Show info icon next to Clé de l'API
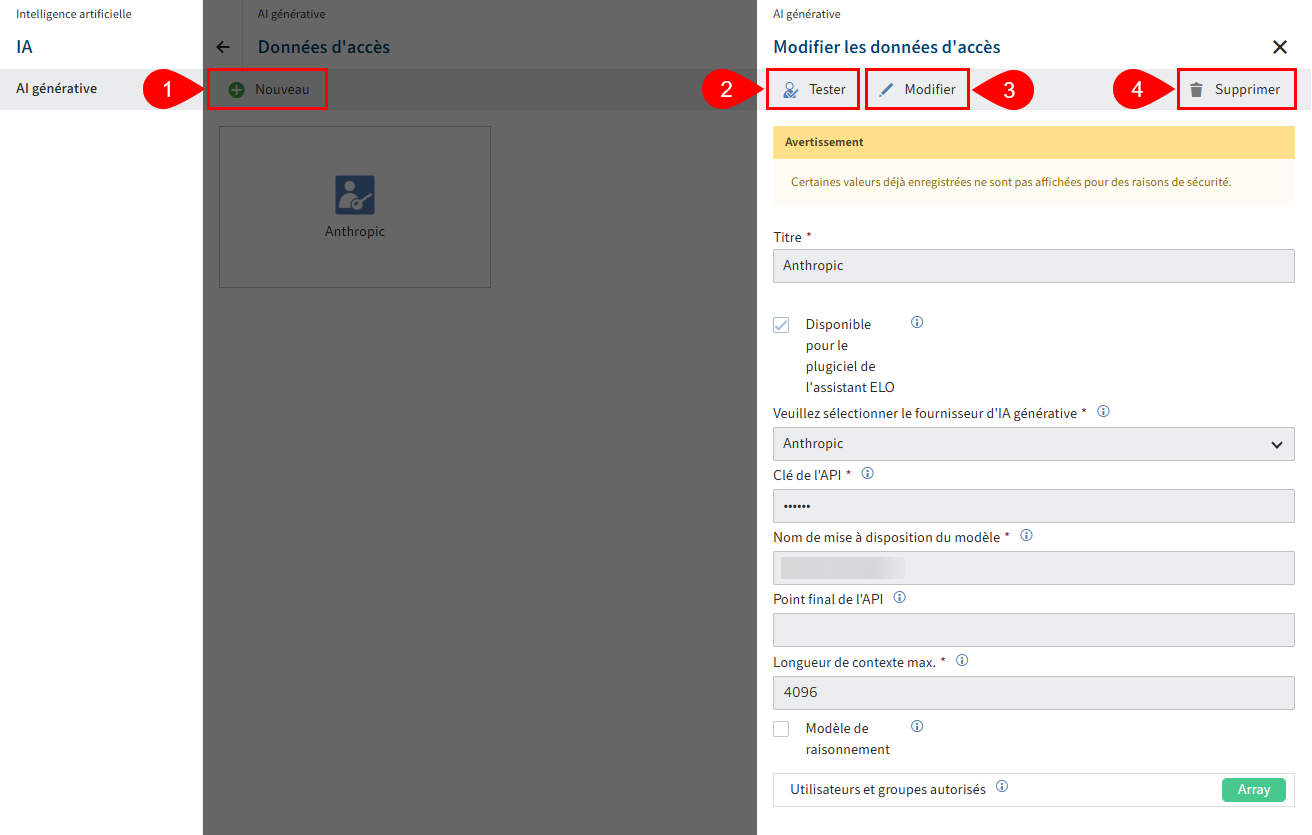The width and height of the screenshot is (1312, 835). point(867,474)
